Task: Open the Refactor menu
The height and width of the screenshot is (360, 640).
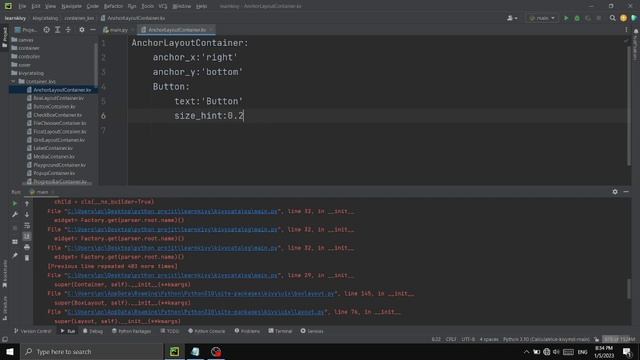Action: [x=113, y=6]
